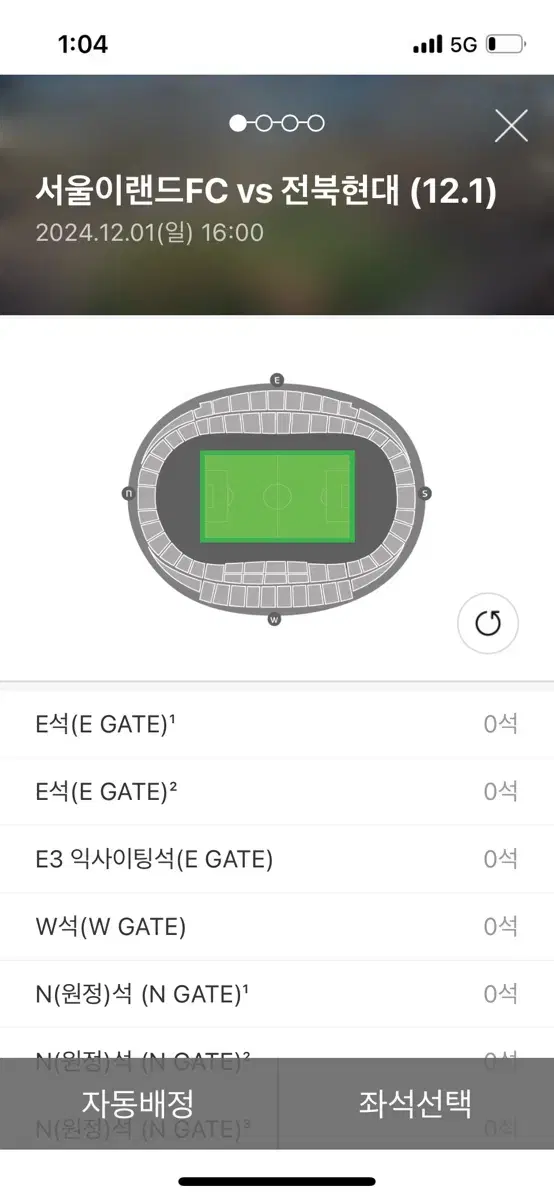Viewport: 554px width, 1200px height.
Task: Tap the third step indicator dot
Action: 290,123
